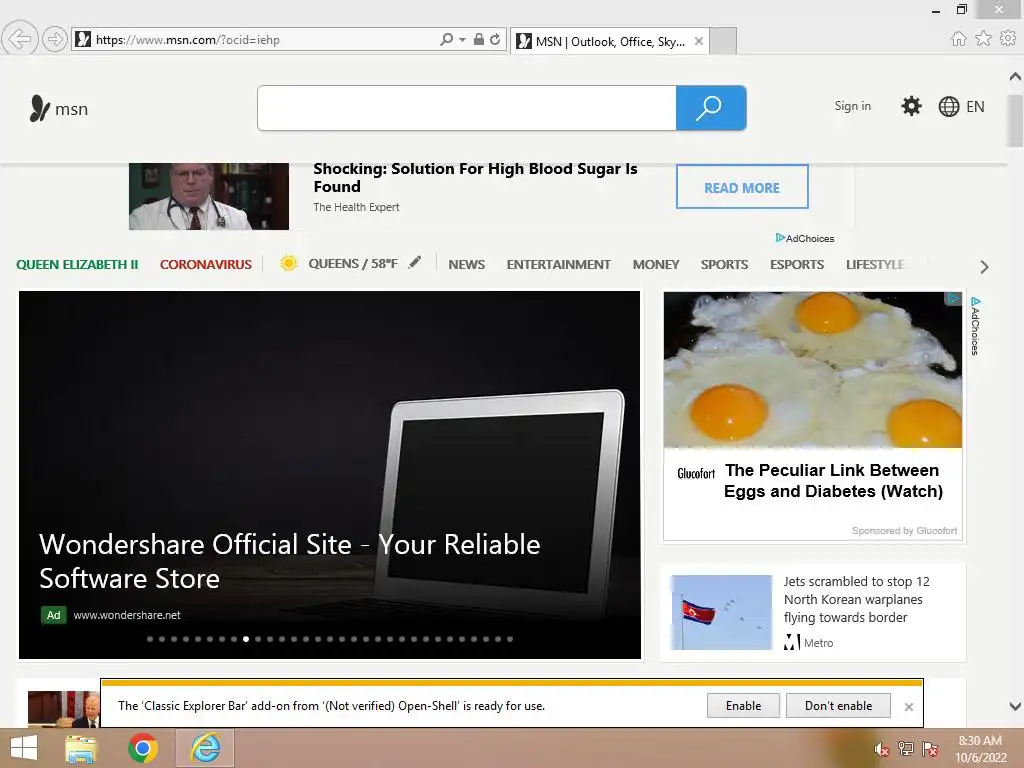Click the address bar search magnifier icon
1024x768 pixels.
[447, 39]
